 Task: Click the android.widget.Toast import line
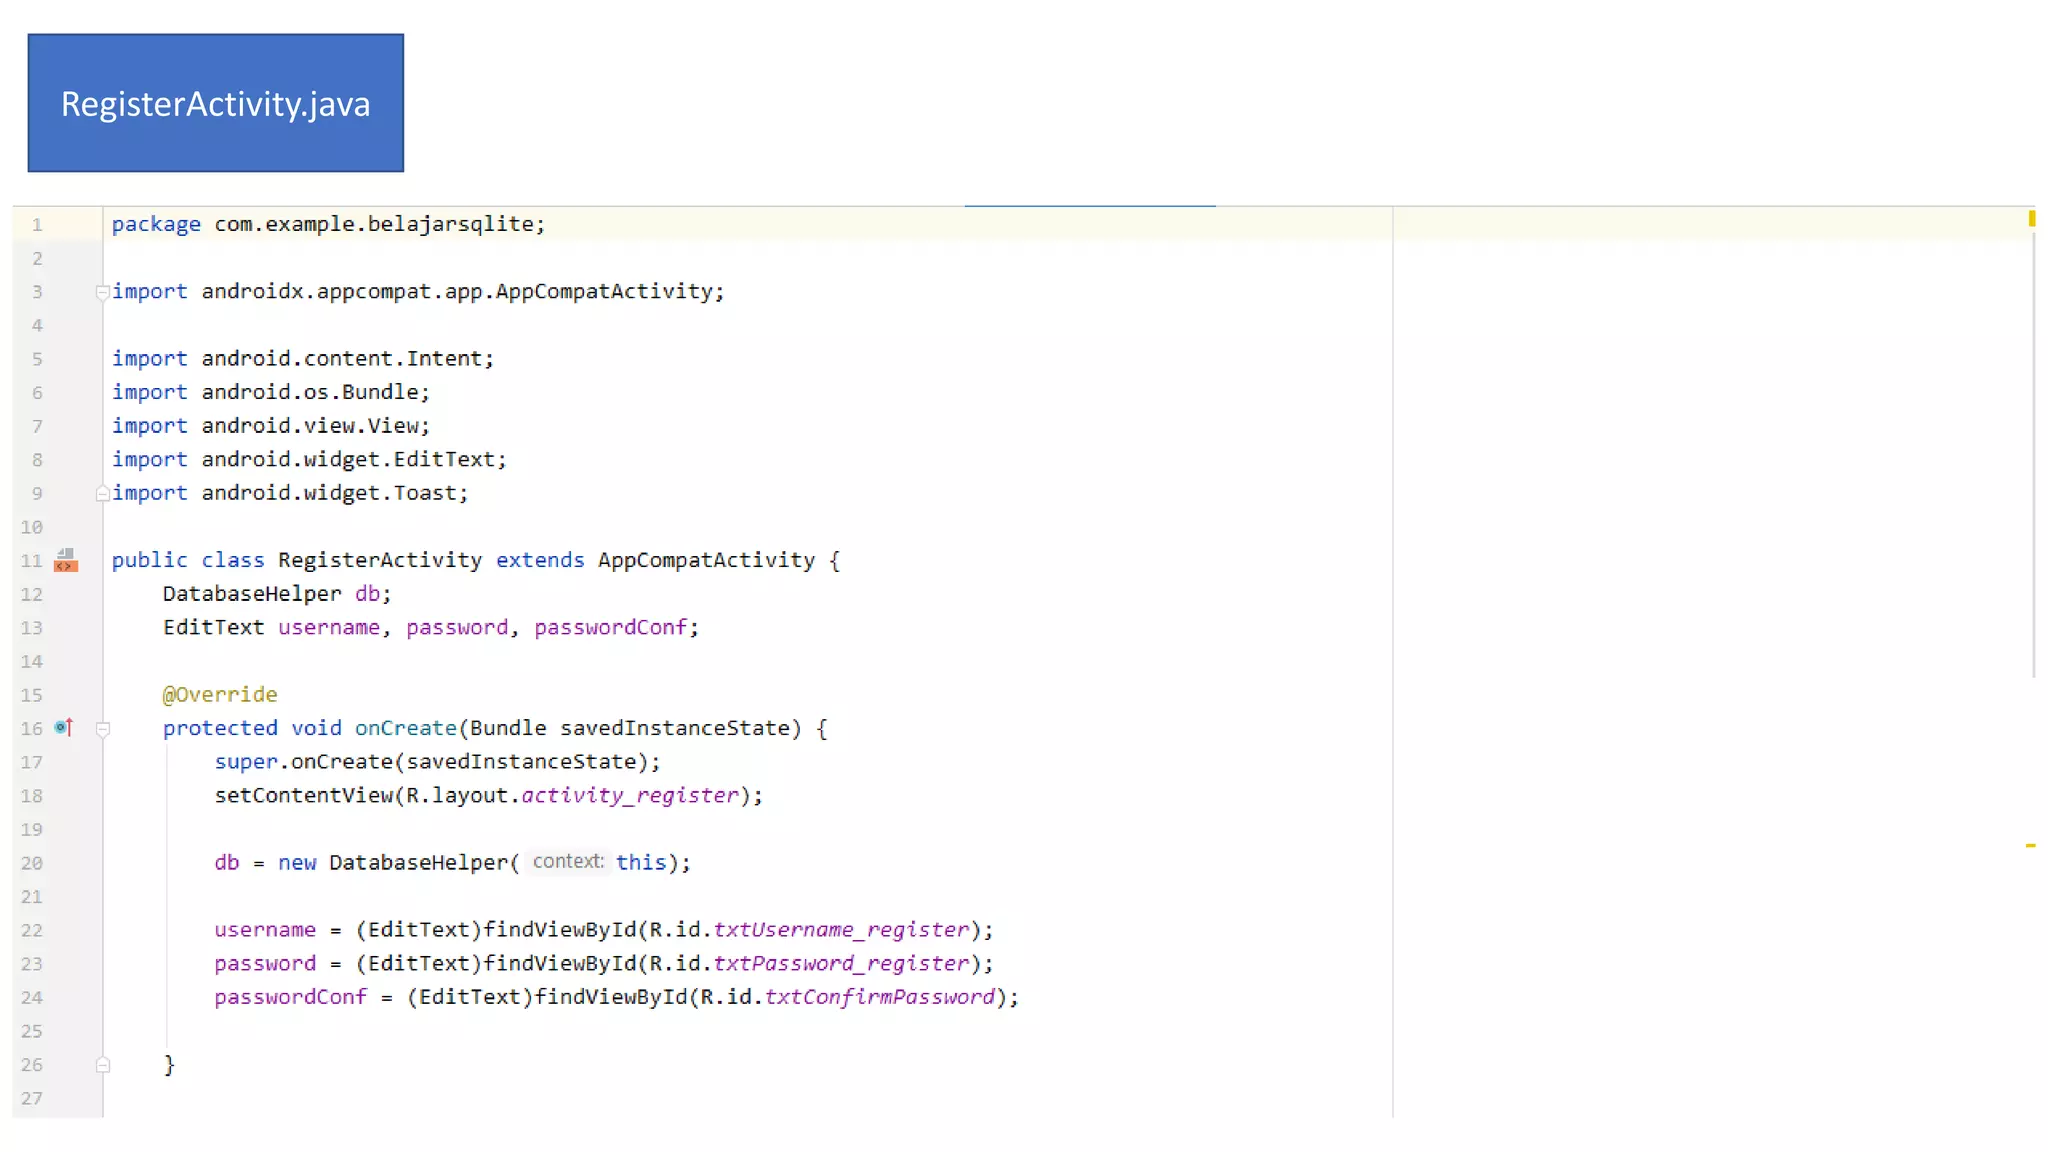tap(290, 493)
